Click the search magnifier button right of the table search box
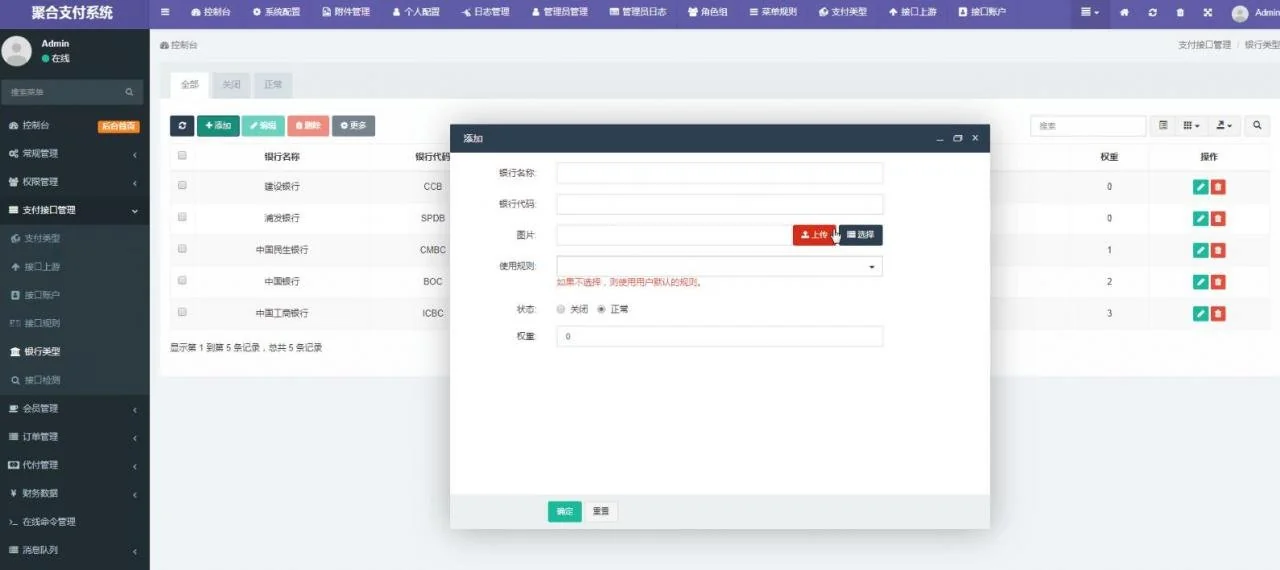 1257,126
